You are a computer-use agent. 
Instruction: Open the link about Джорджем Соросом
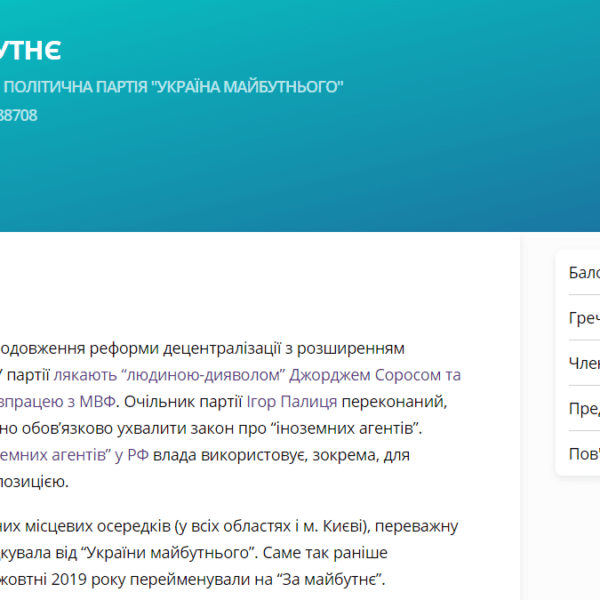click(x=257, y=375)
